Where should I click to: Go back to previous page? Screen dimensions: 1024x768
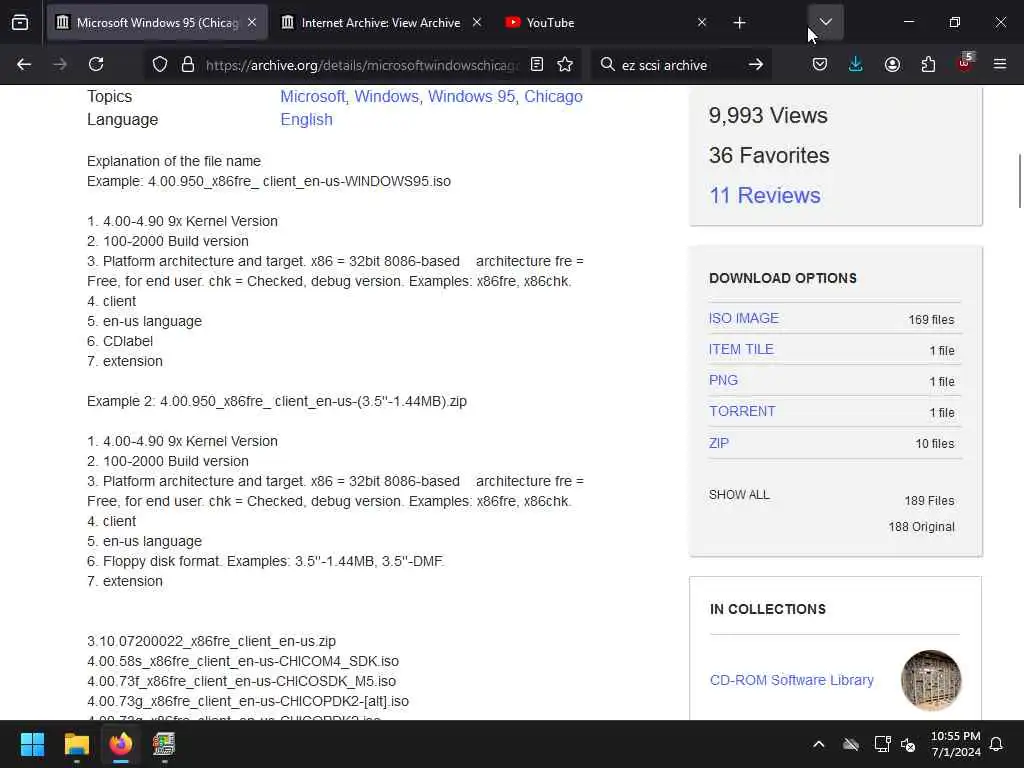click(24, 64)
